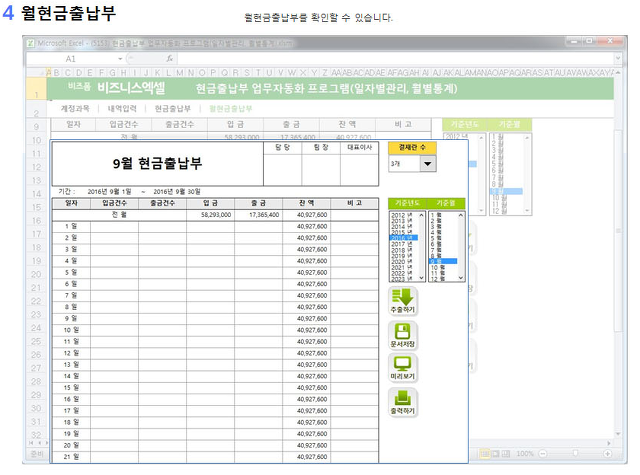Select column header M in Excel

[x=180, y=73]
